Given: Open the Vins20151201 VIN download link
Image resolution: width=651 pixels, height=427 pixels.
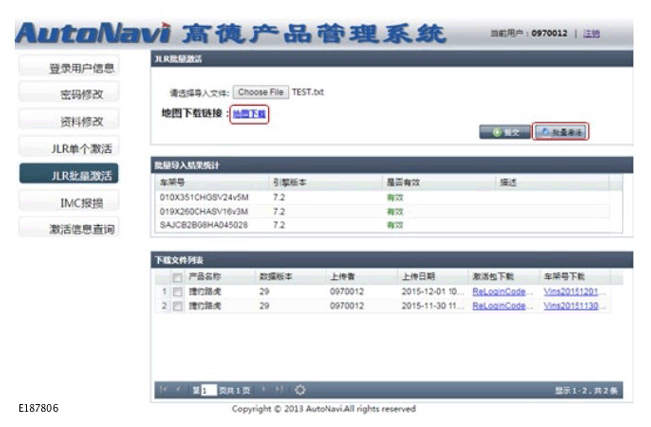Looking at the screenshot, I should pos(571,292).
